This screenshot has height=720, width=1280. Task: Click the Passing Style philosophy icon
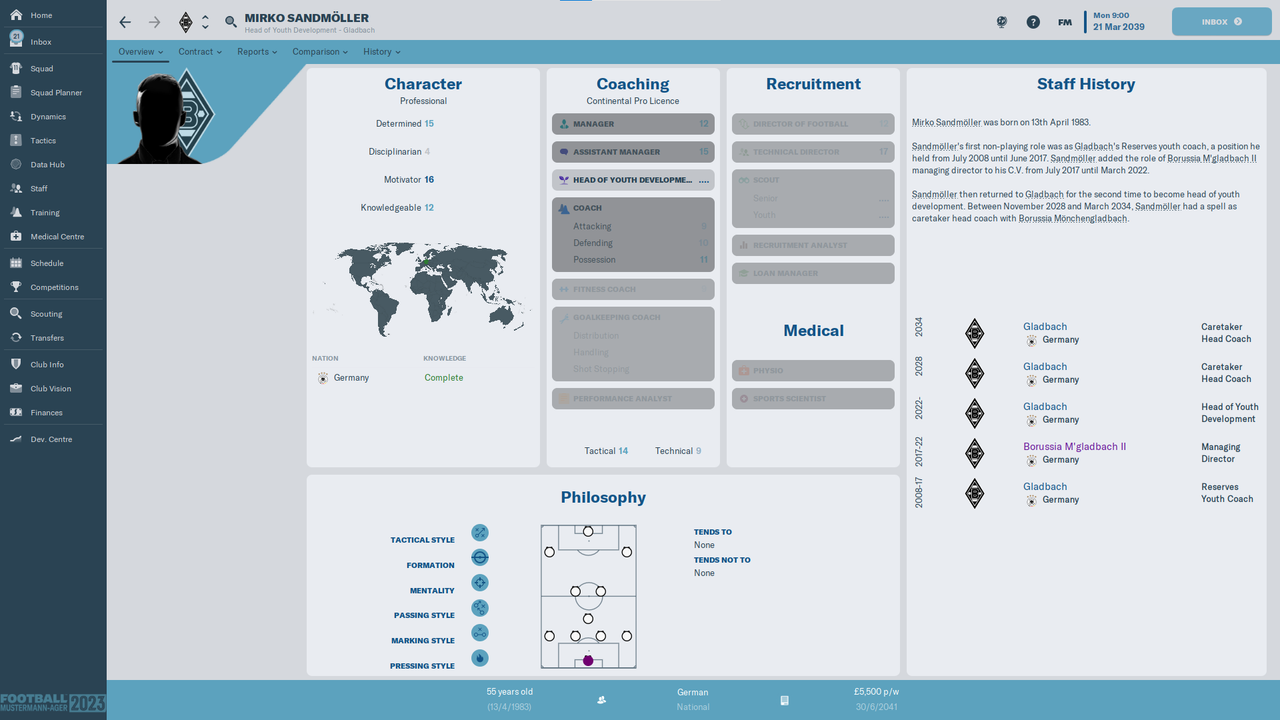click(x=480, y=608)
